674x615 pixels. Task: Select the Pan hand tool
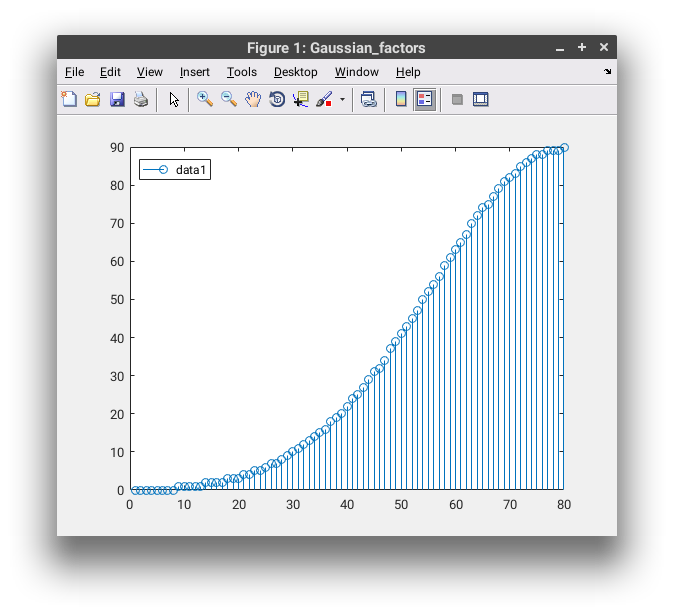pyautogui.click(x=253, y=99)
